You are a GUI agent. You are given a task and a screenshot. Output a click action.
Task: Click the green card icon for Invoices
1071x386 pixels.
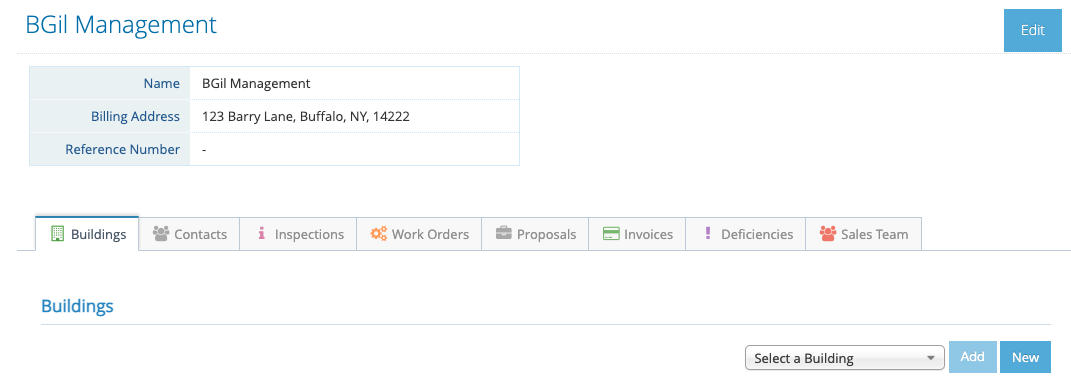[611, 234]
